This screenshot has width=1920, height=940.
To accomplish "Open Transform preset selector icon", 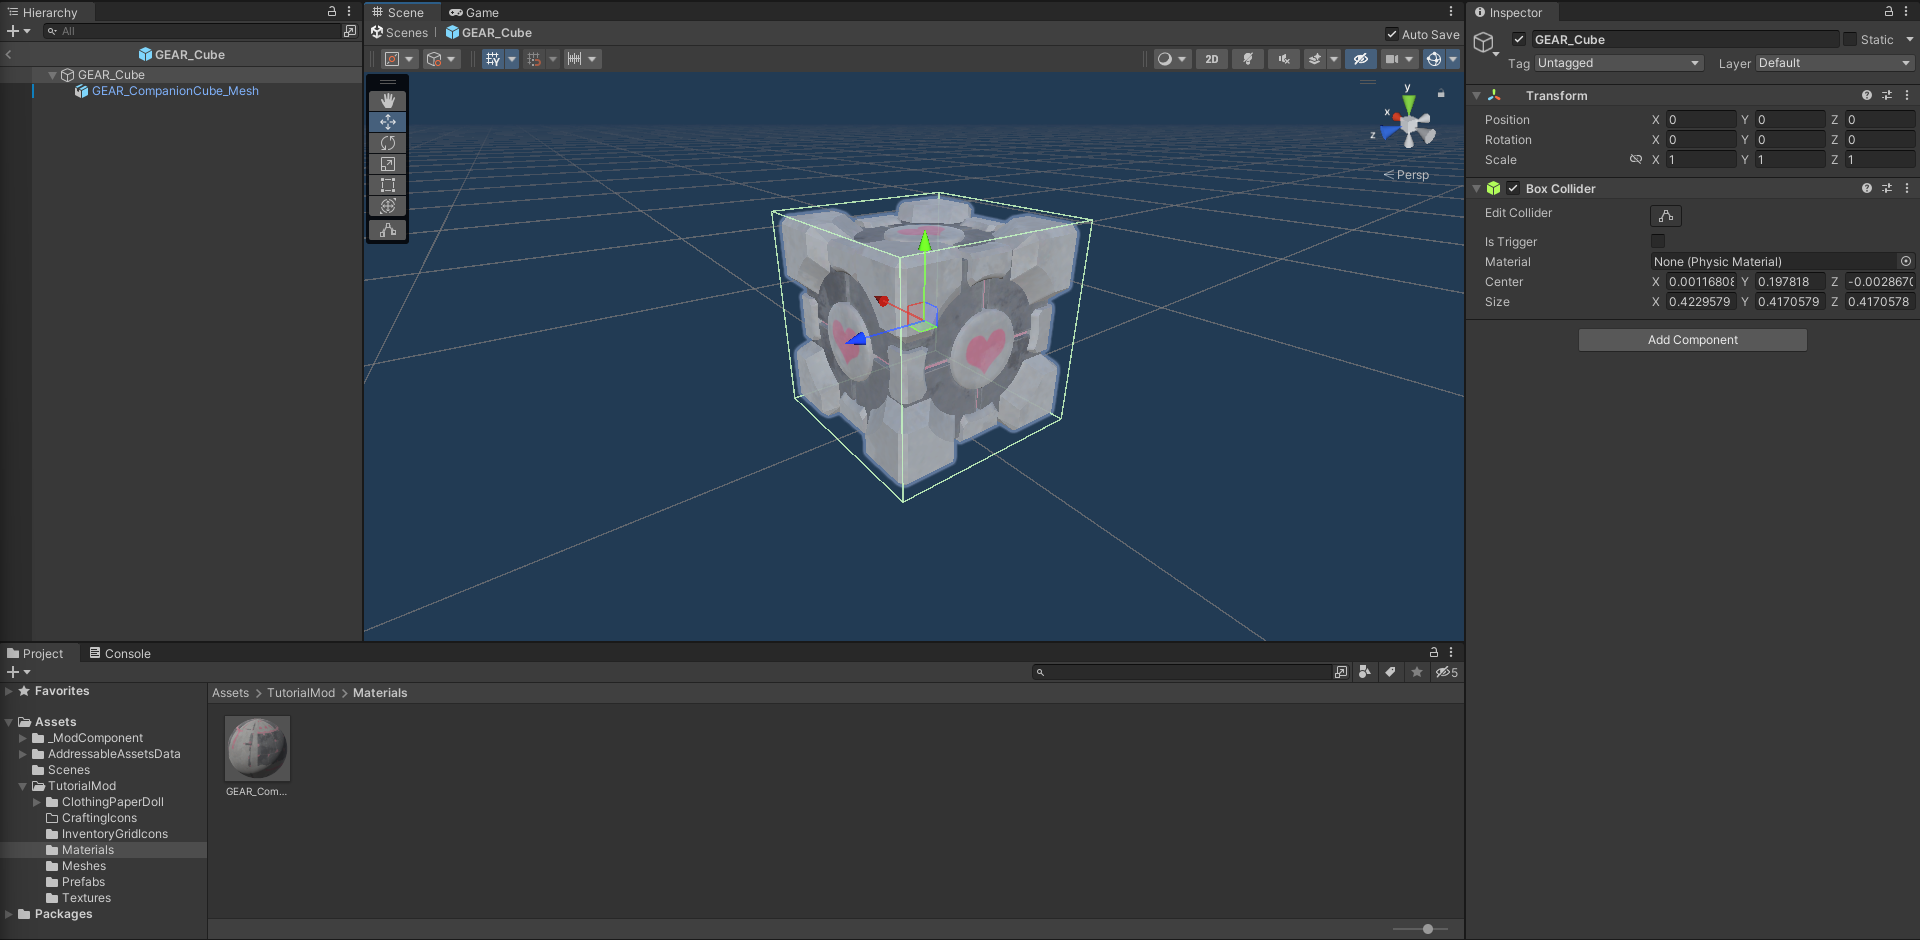I will point(1887,95).
